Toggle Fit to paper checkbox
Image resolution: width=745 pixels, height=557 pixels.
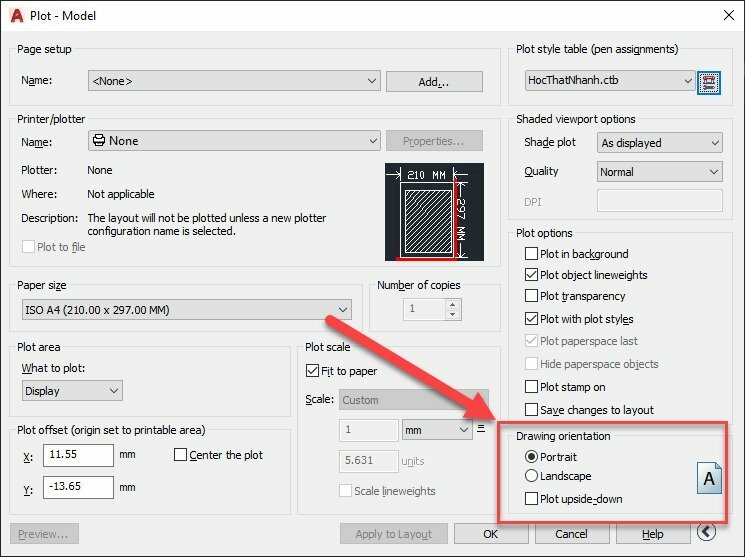(x=312, y=371)
